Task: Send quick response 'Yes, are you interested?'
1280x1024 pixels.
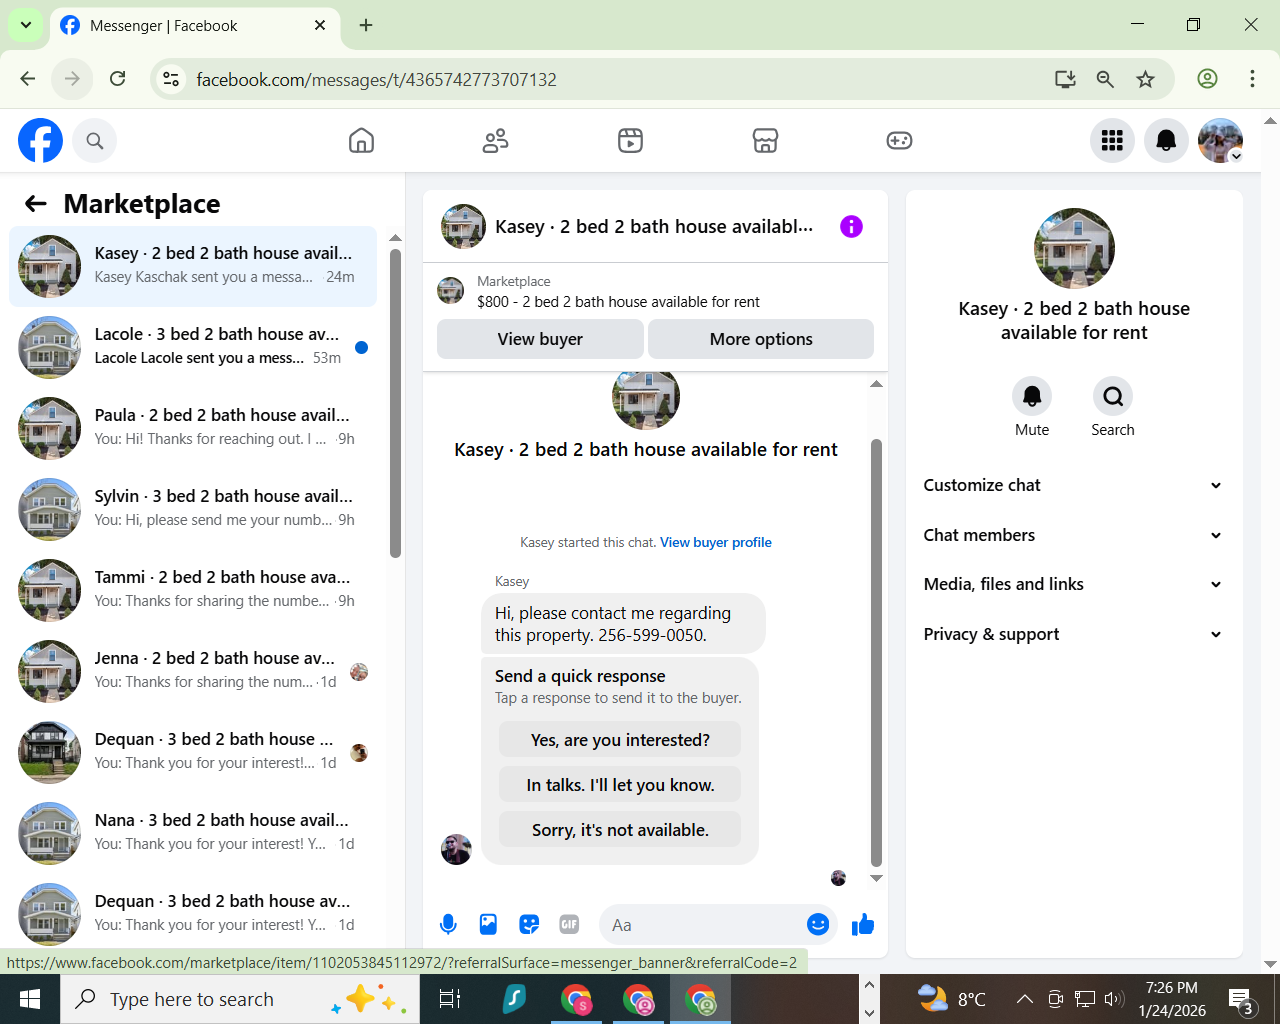Action: (x=620, y=740)
